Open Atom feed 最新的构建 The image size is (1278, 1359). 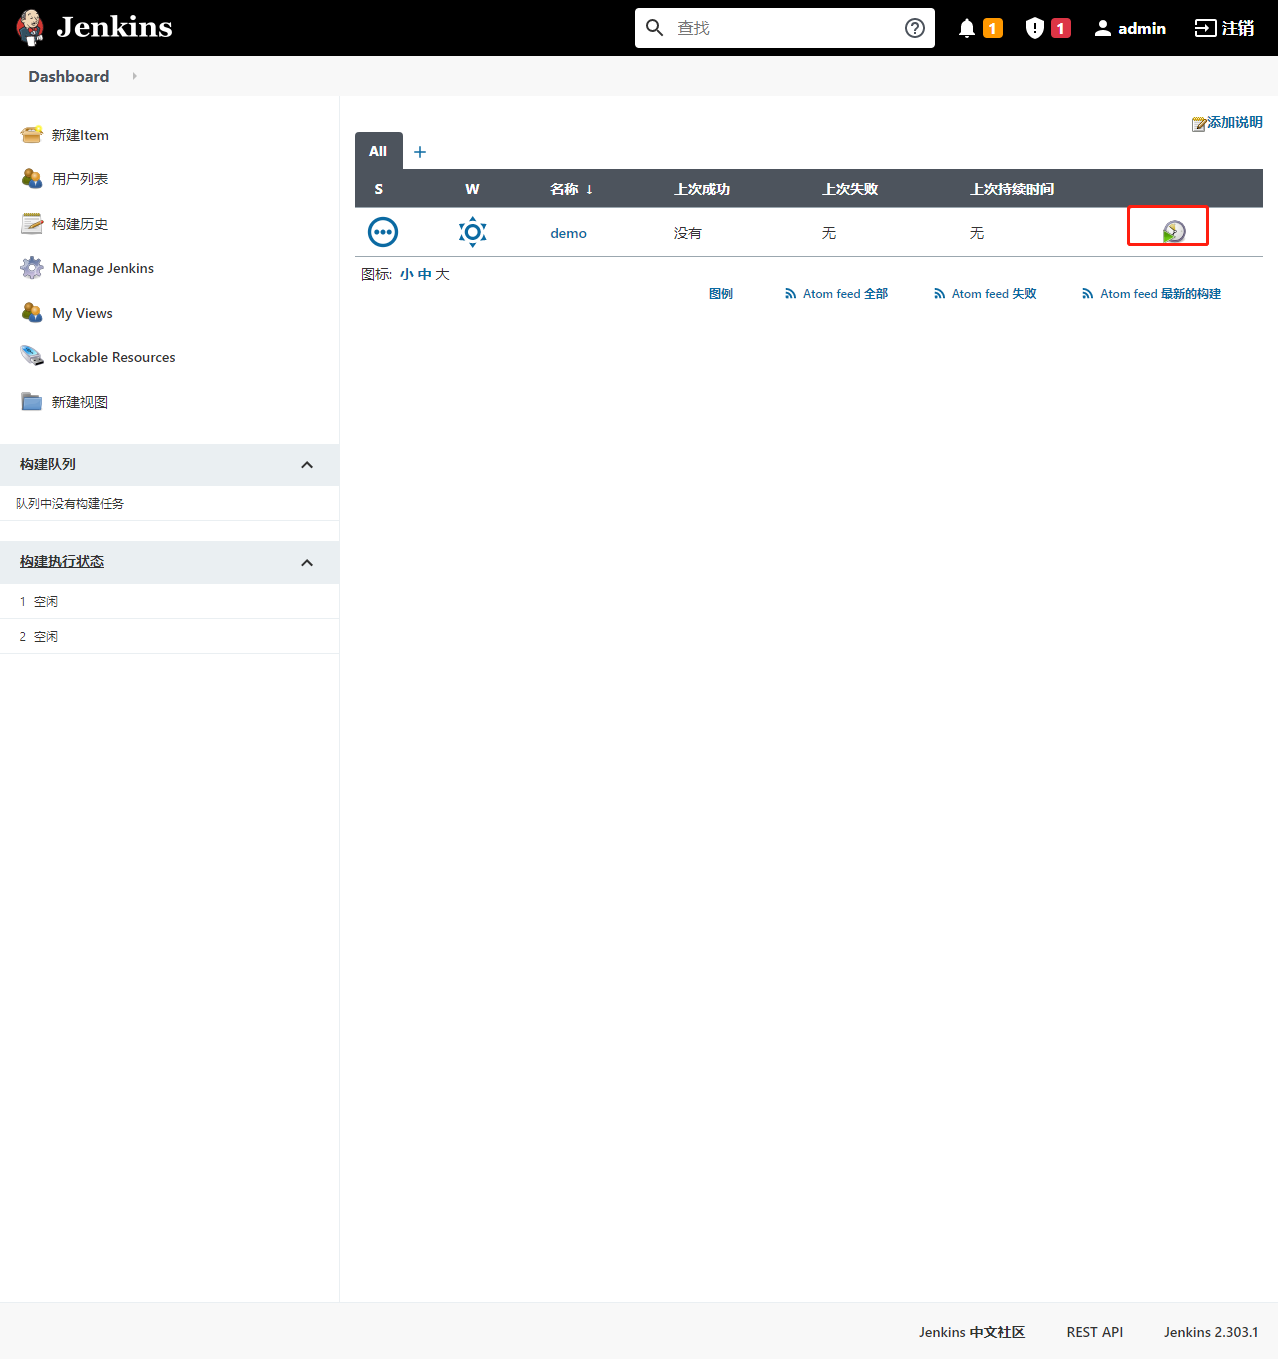tap(1151, 293)
